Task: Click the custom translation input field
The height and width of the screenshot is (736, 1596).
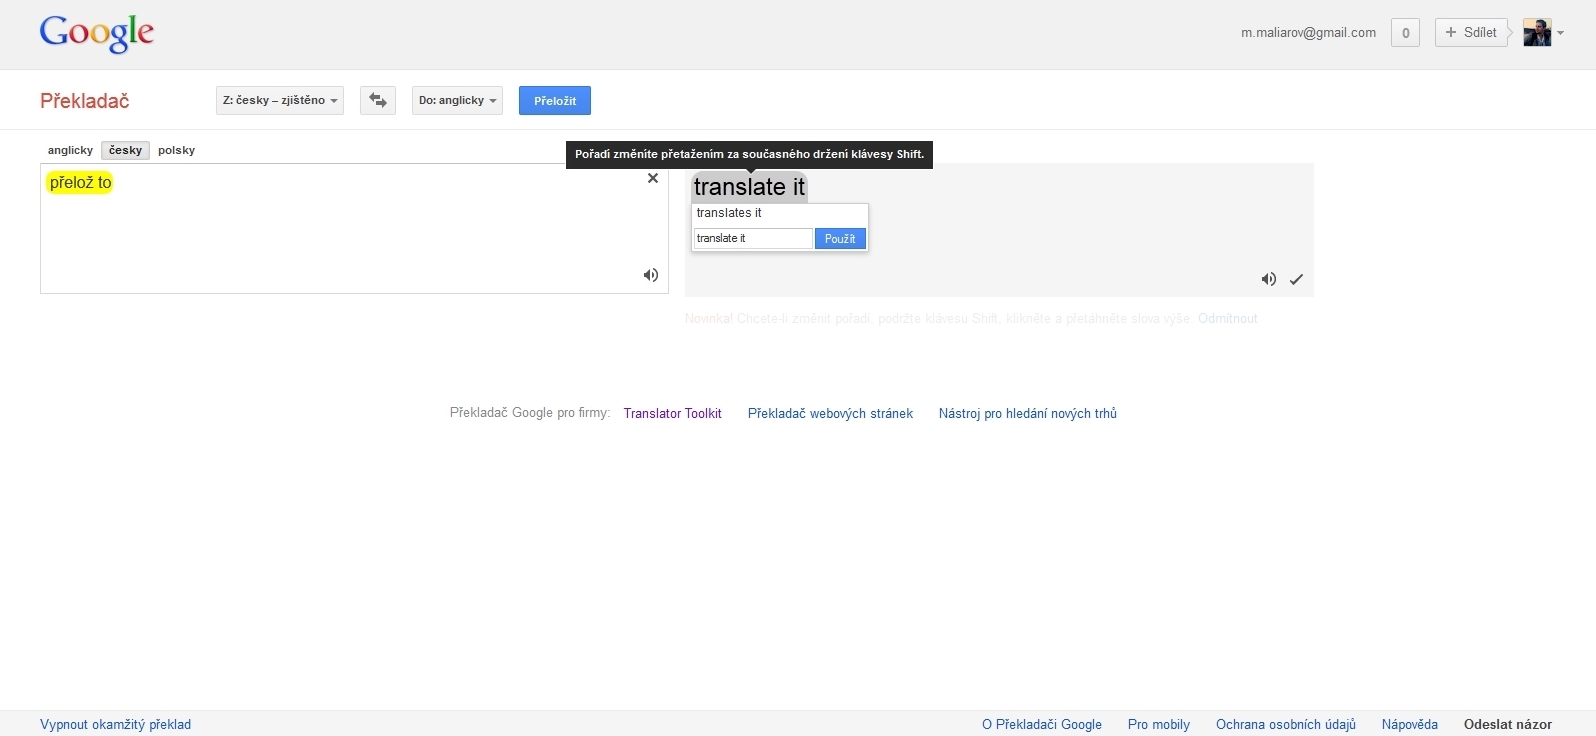Action: [753, 238]
